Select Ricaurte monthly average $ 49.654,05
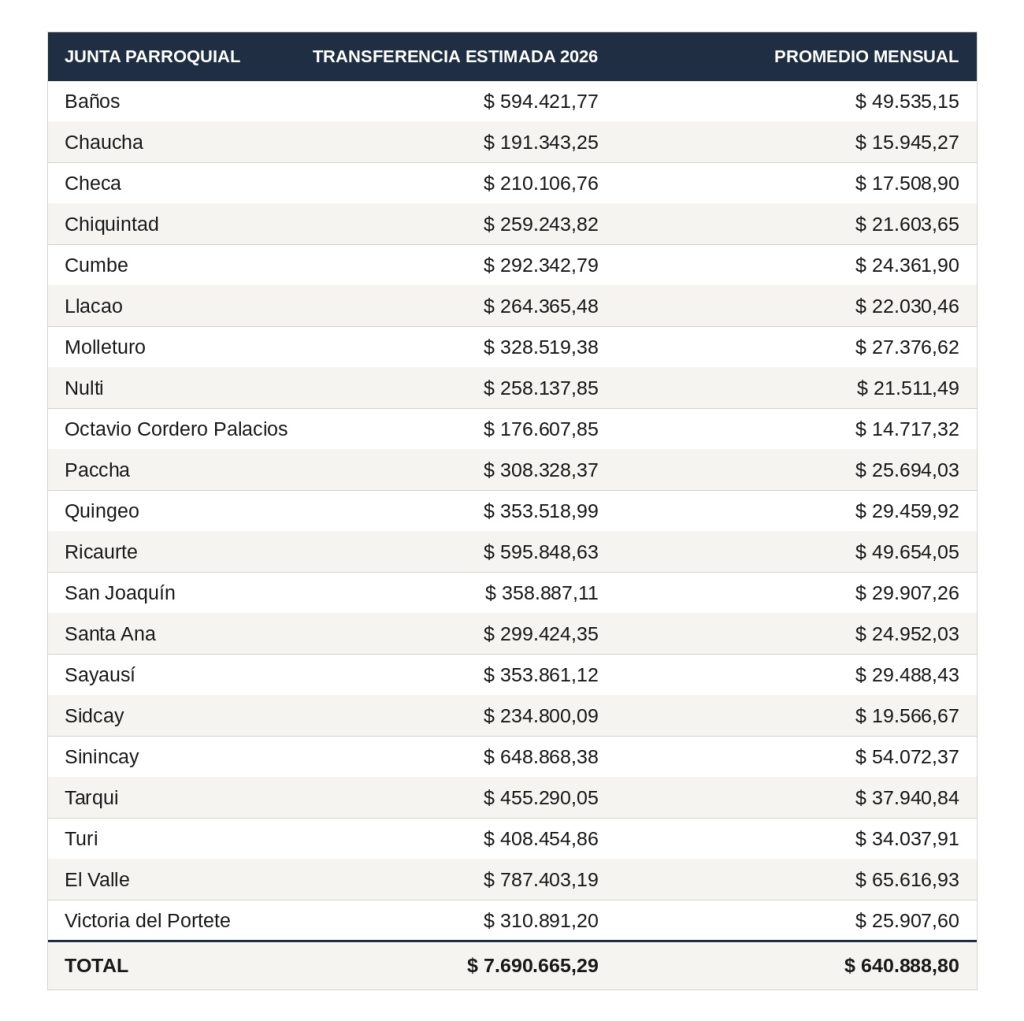 point(907,552)
